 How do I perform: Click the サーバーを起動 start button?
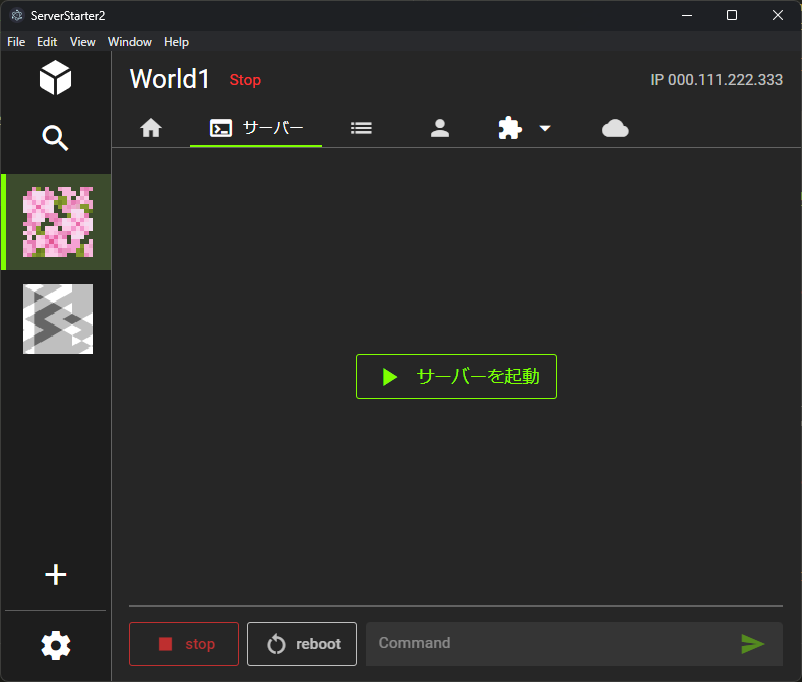(x=456, y=377)
